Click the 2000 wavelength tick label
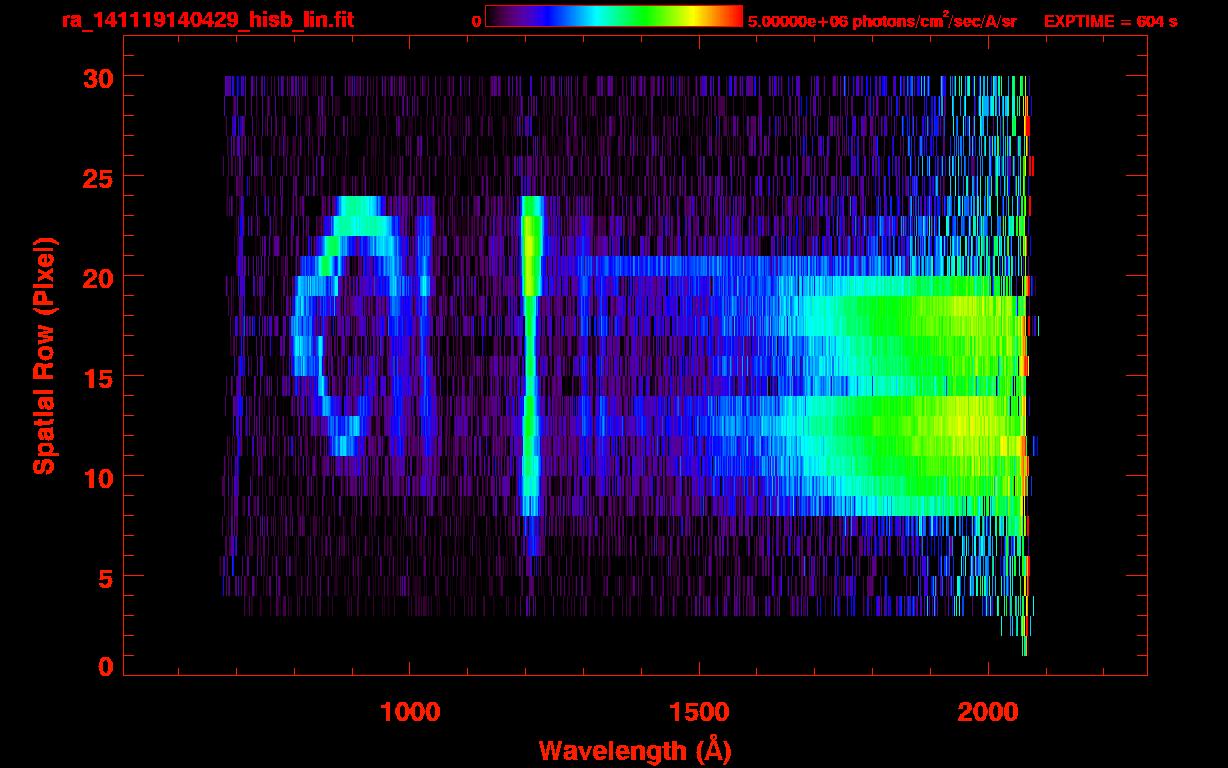The height and width of the screenshot is (768, 1228). 987,712
